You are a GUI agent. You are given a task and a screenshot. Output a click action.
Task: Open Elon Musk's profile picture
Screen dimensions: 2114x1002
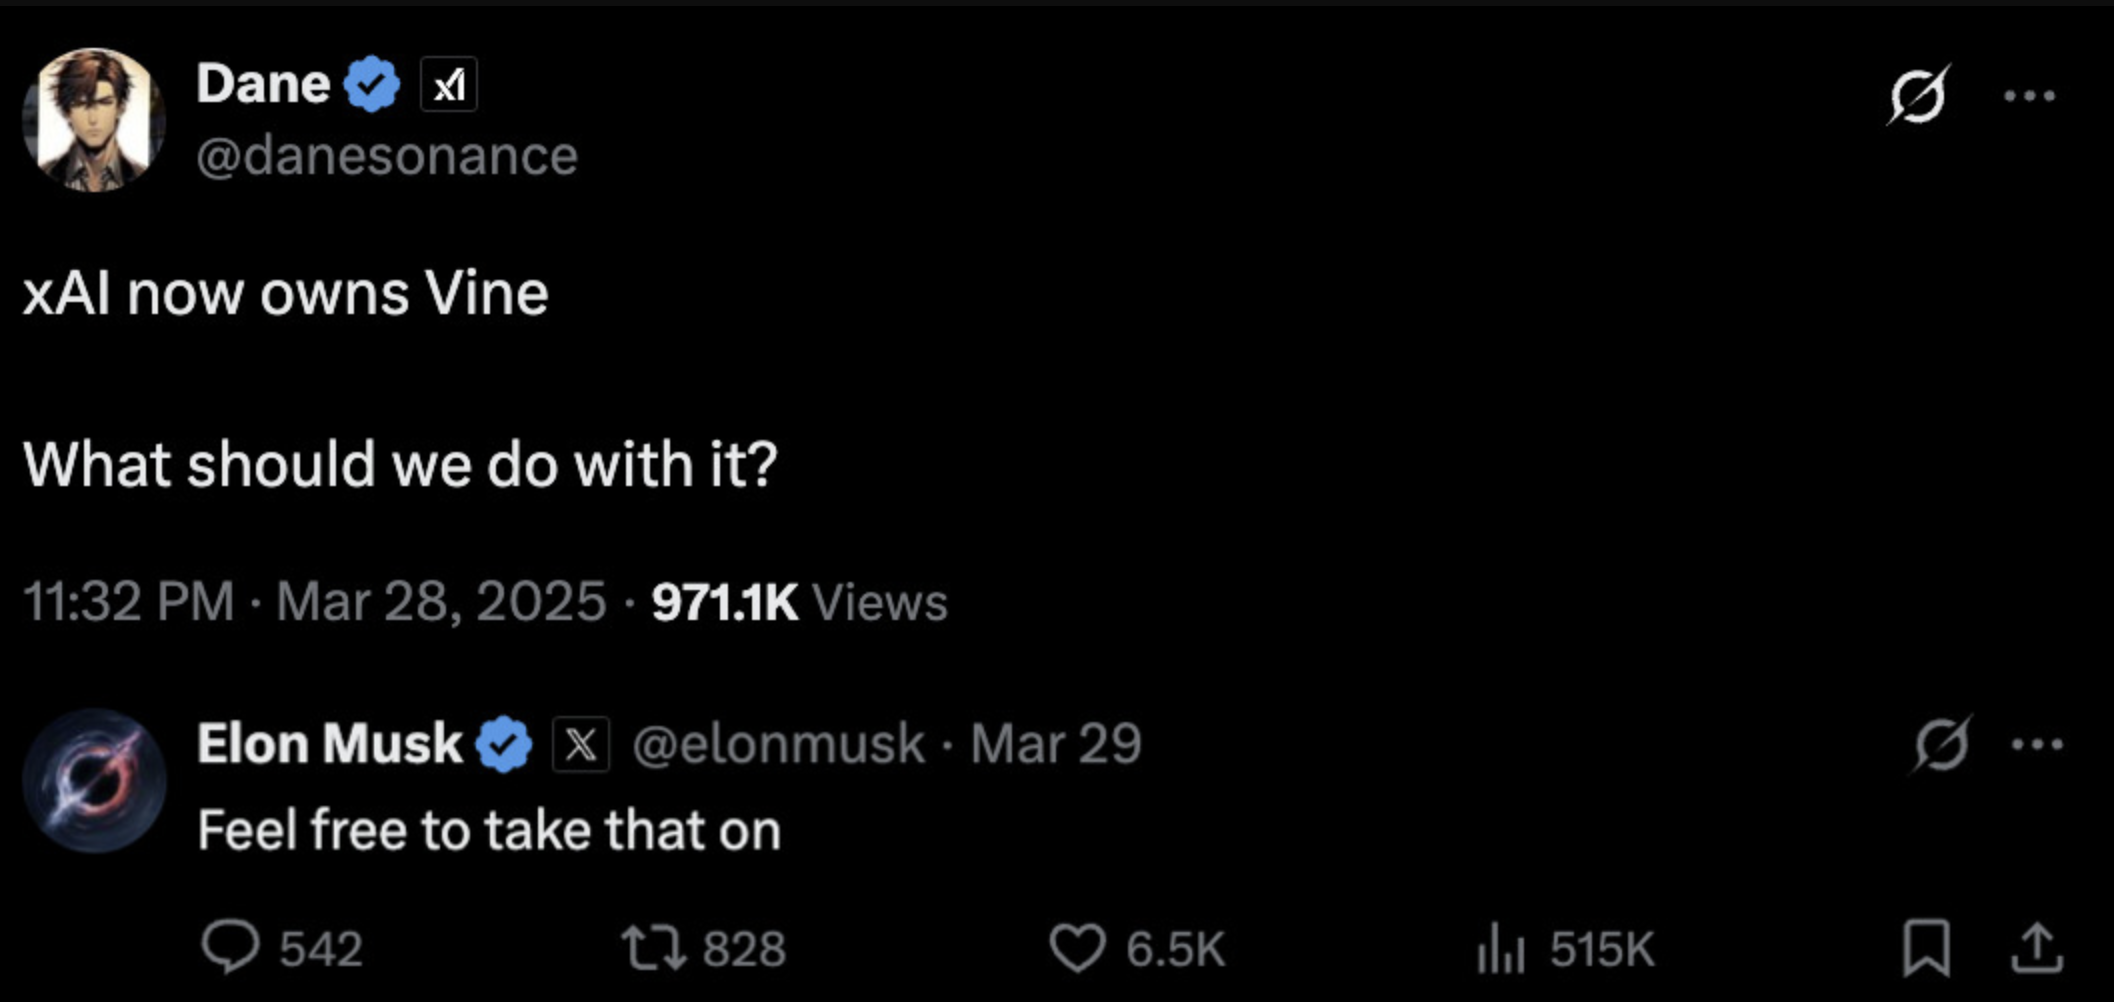coord(95,783)
